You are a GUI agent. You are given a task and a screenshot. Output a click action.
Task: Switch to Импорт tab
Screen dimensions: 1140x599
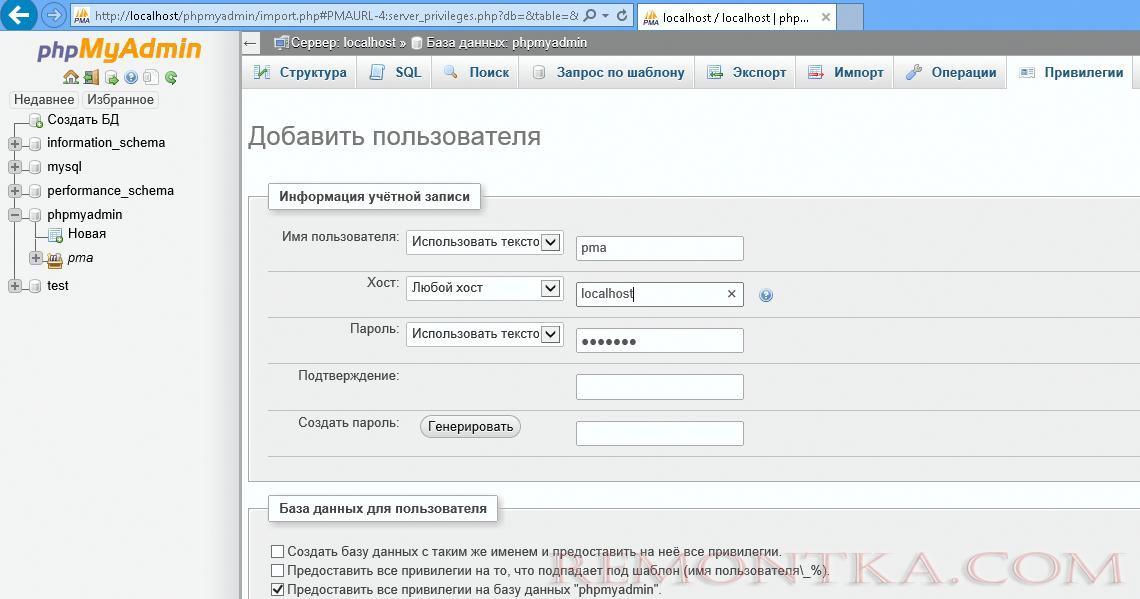[x=845, y=72]
